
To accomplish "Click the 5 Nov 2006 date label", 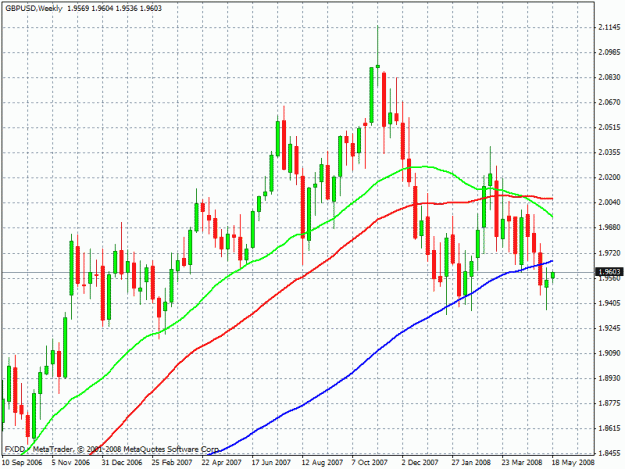I will click(x=71, y=462).
